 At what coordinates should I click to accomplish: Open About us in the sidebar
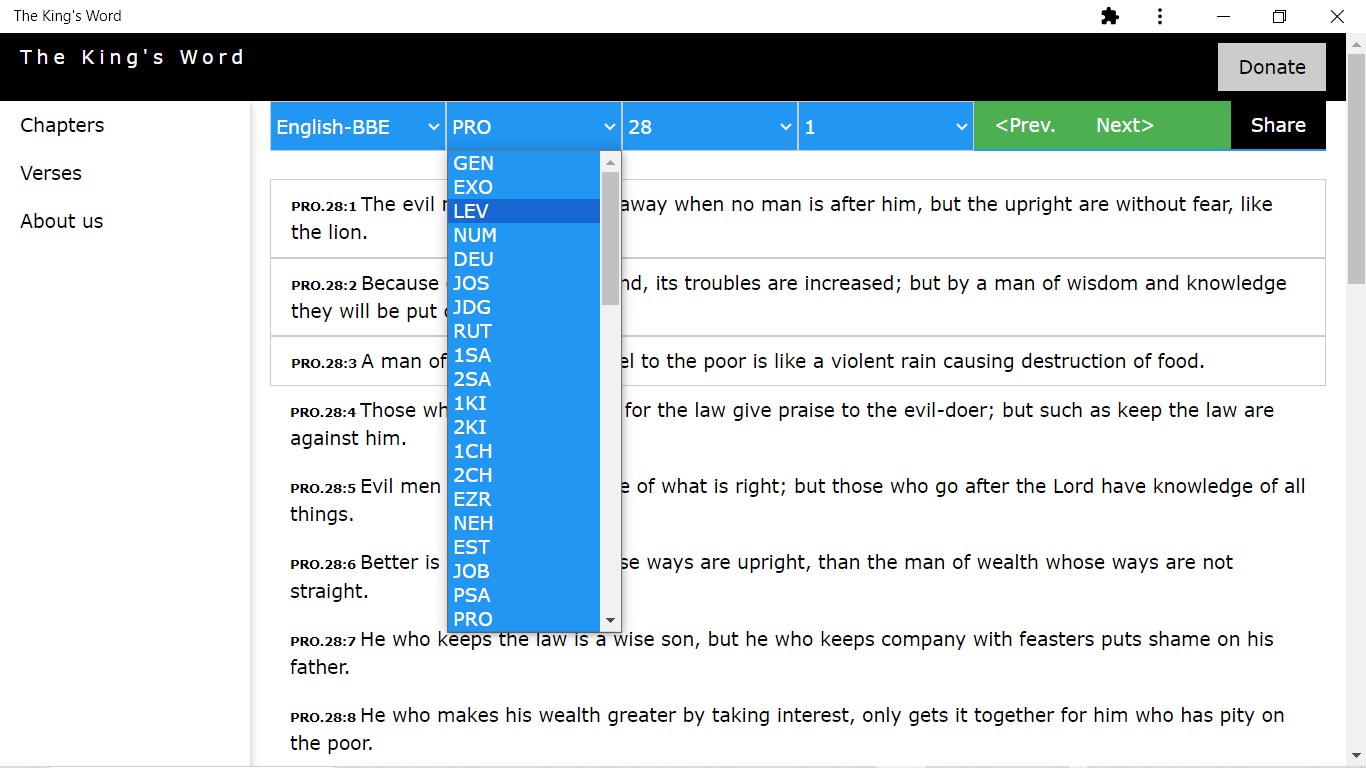click(62, 221)
